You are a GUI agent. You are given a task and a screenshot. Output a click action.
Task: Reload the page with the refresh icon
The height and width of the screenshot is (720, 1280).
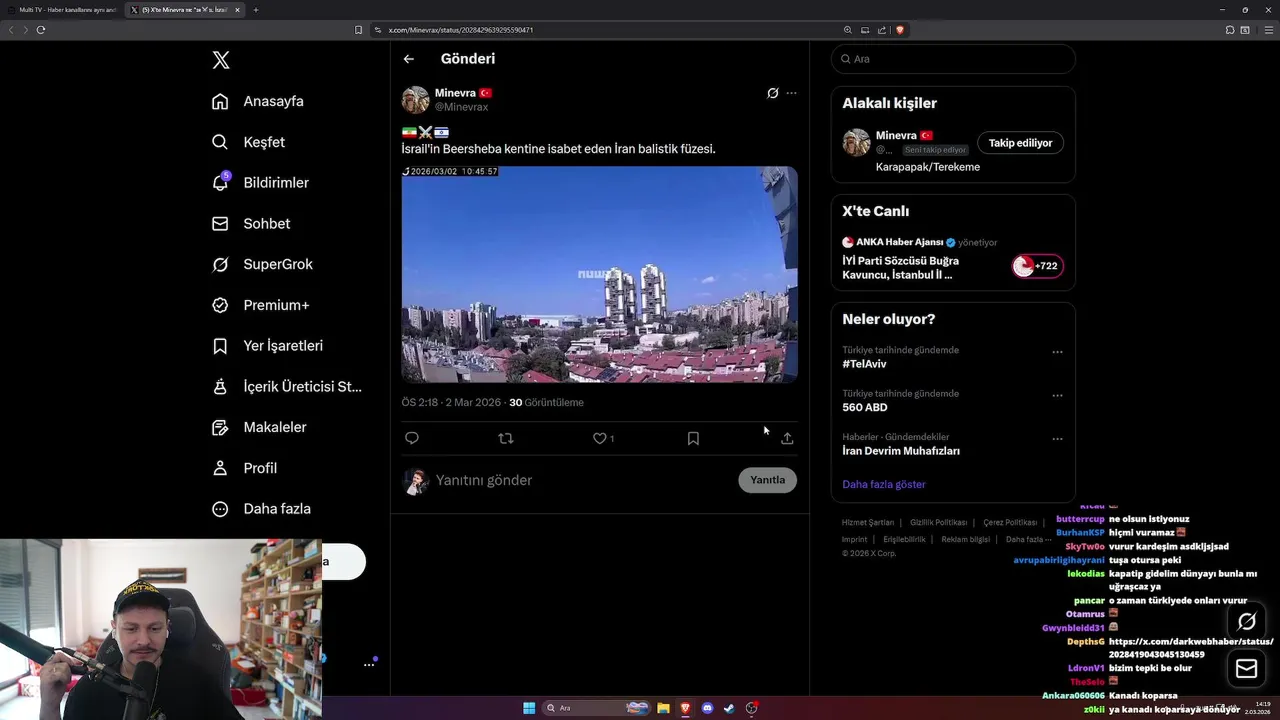click(41, 30)
